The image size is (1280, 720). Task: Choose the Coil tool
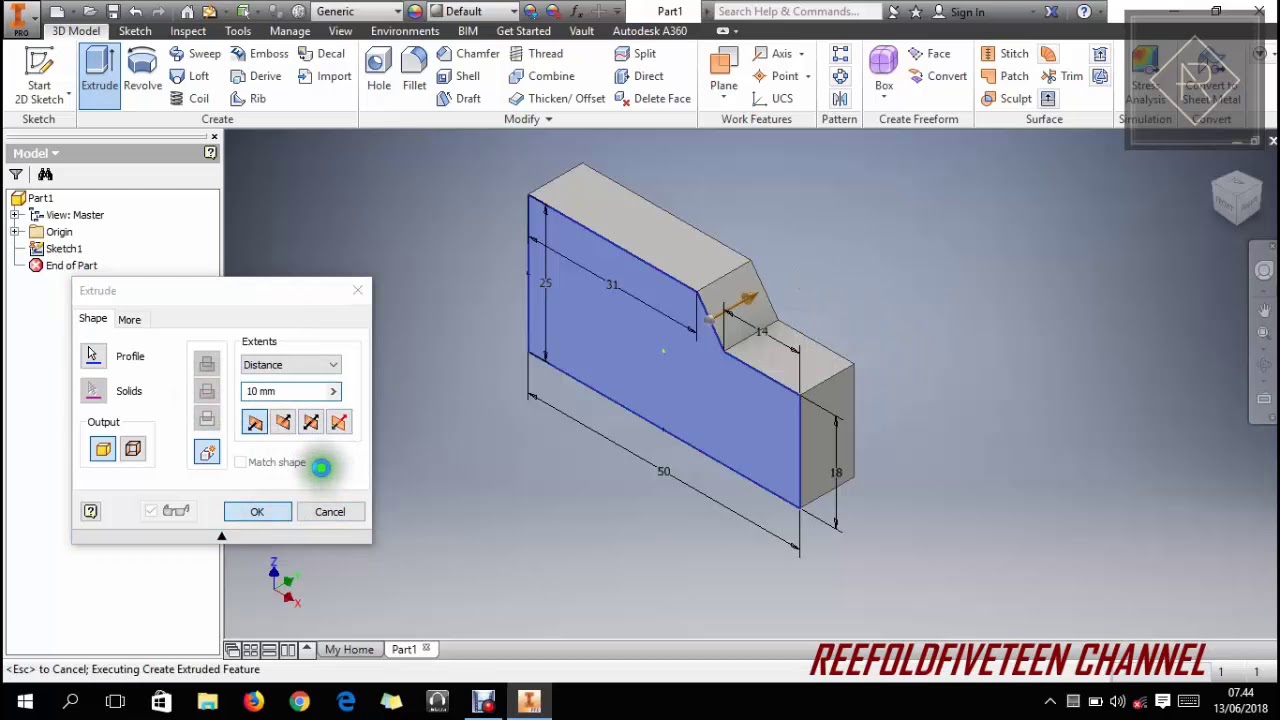190,98
